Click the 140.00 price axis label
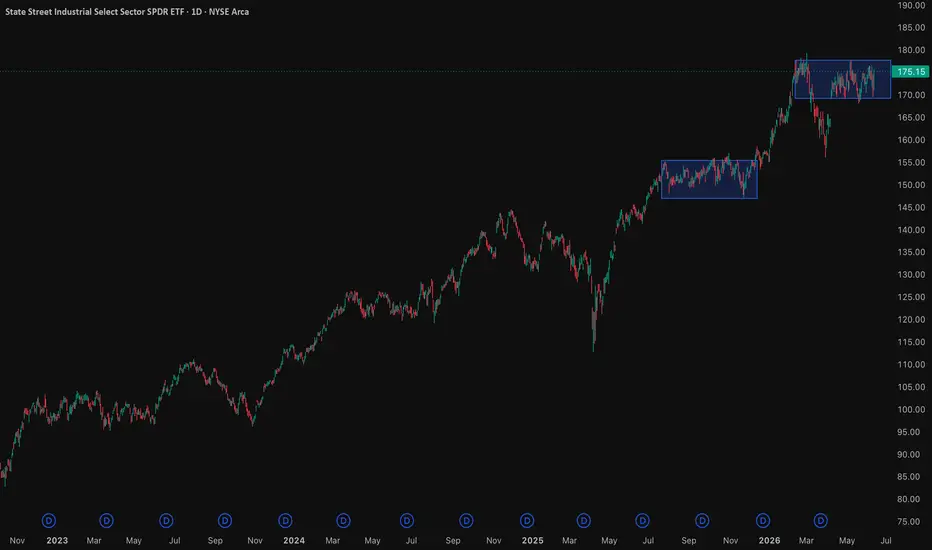The width and height of the screenshot is (932, 550). tap(911, 230)
